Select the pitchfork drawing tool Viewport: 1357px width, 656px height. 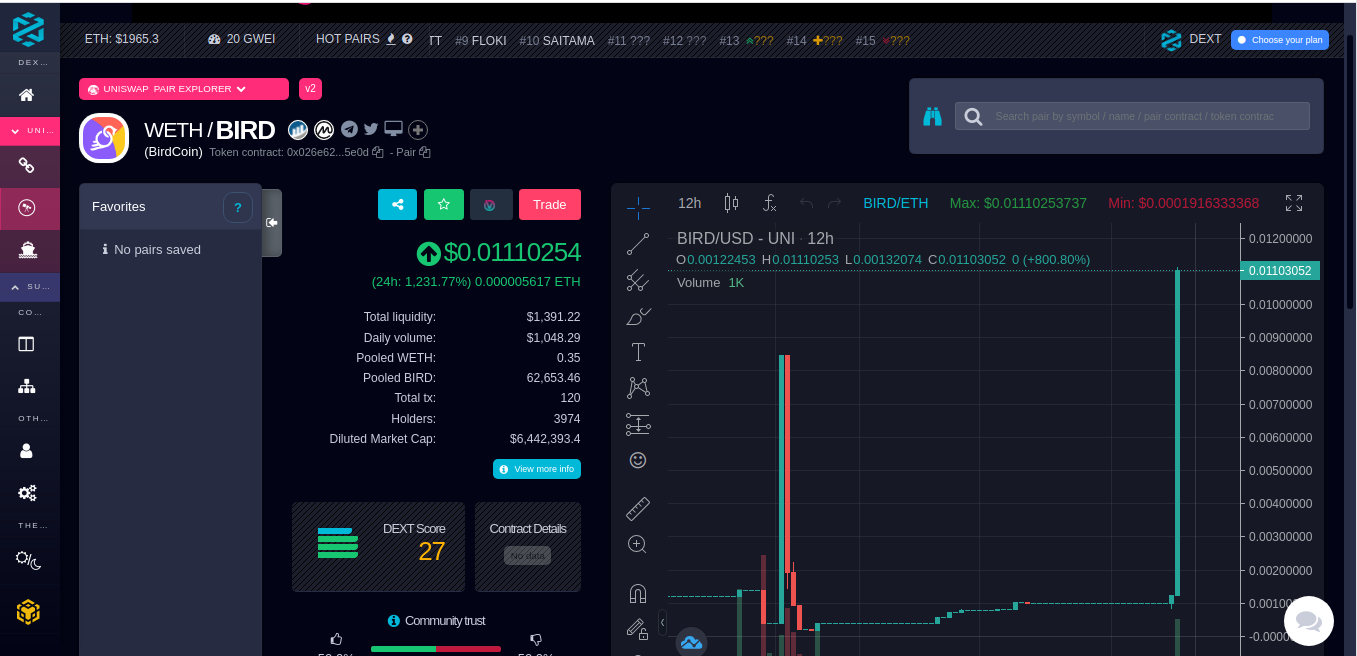[638, 280]
